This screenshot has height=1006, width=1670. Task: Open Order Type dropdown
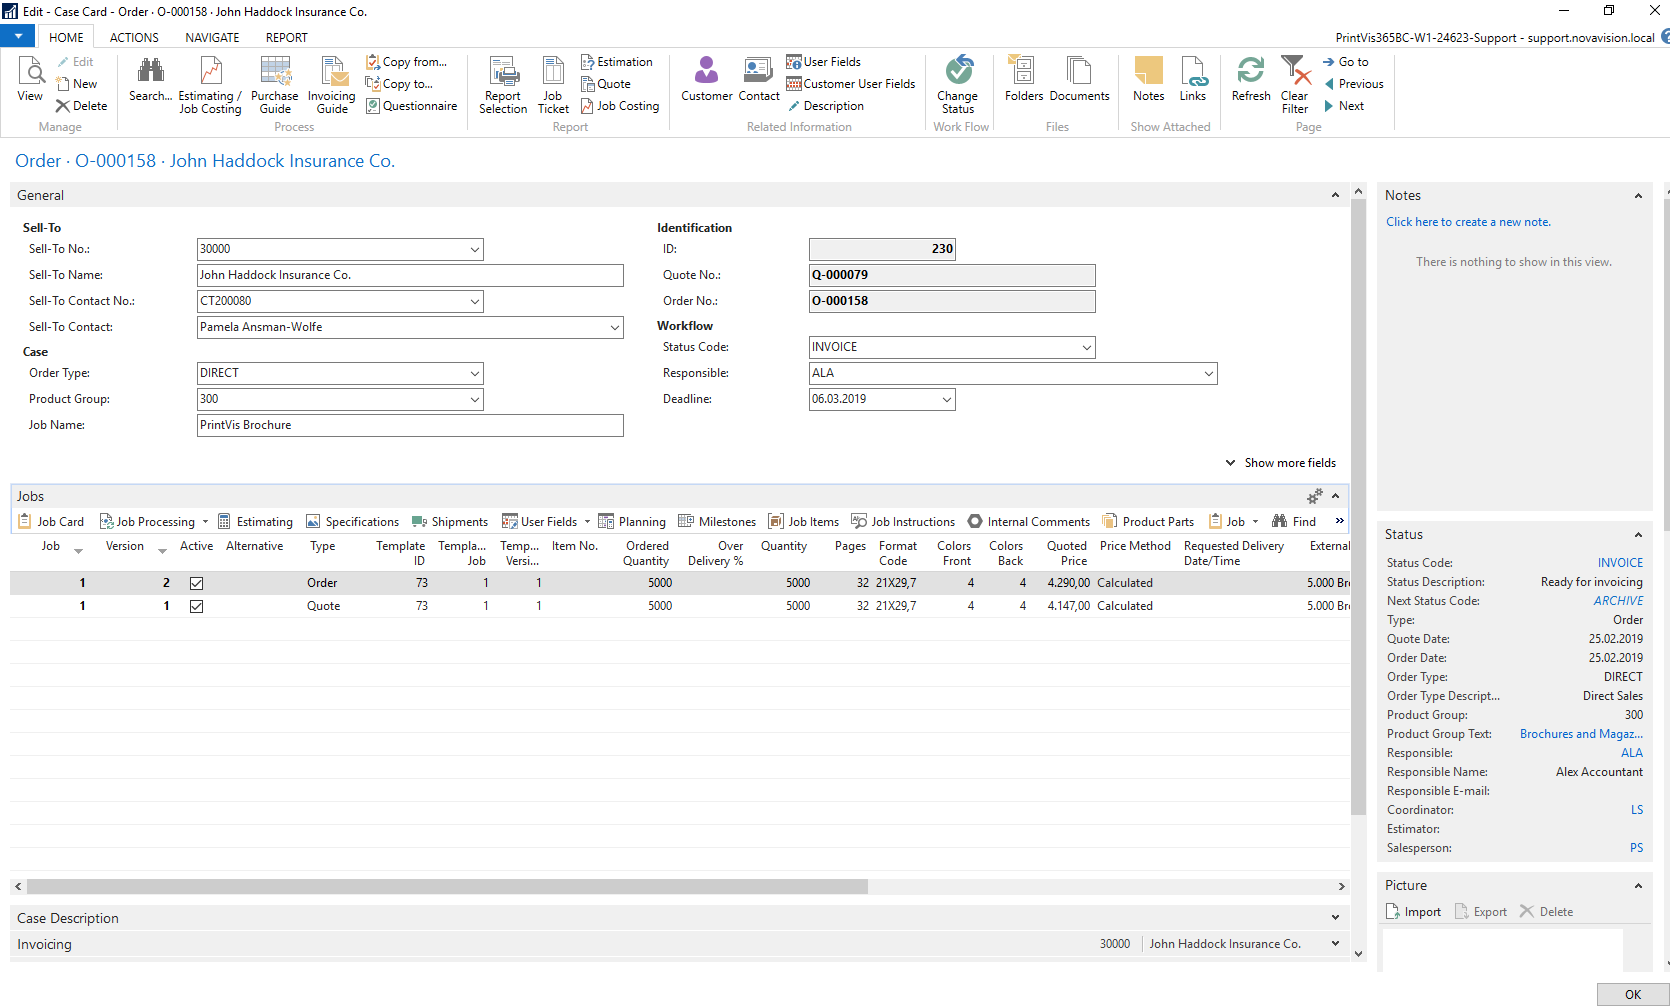click(x=475, y=373)
